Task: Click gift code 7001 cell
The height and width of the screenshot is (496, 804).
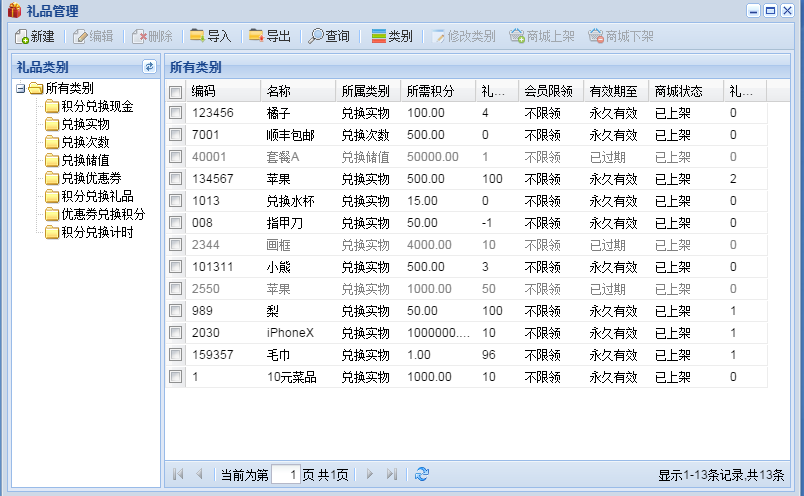Action: pyautogui.click(x=223, y=135)
